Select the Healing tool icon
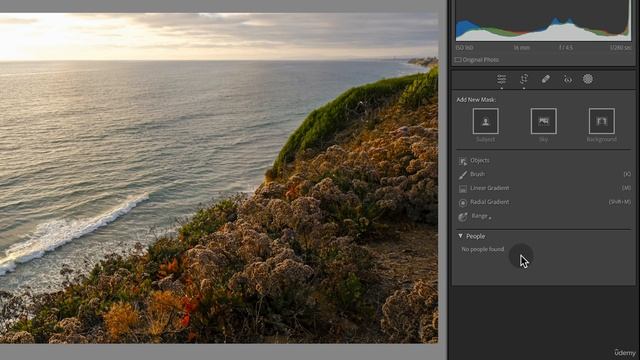The image size is (640, 360). [546, 79]
